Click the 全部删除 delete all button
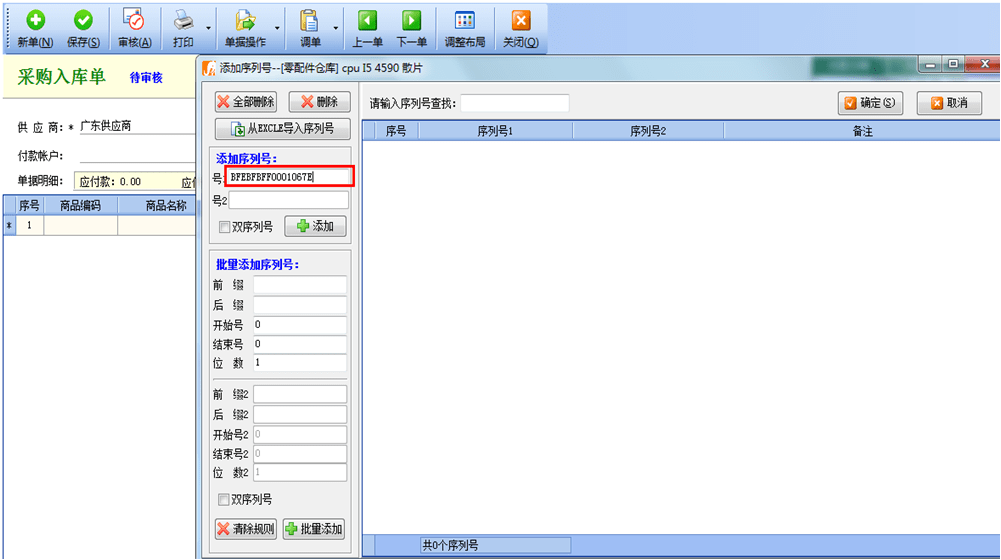The width and height of the screenshot is (1001, 560). (x=246, y=102)
